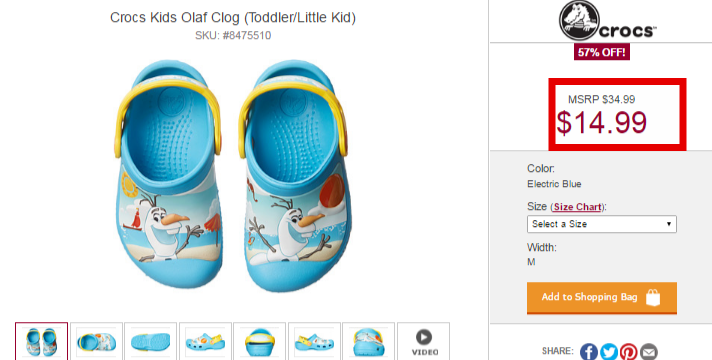Click Add to Shopping Bag button

click(602, 298)
